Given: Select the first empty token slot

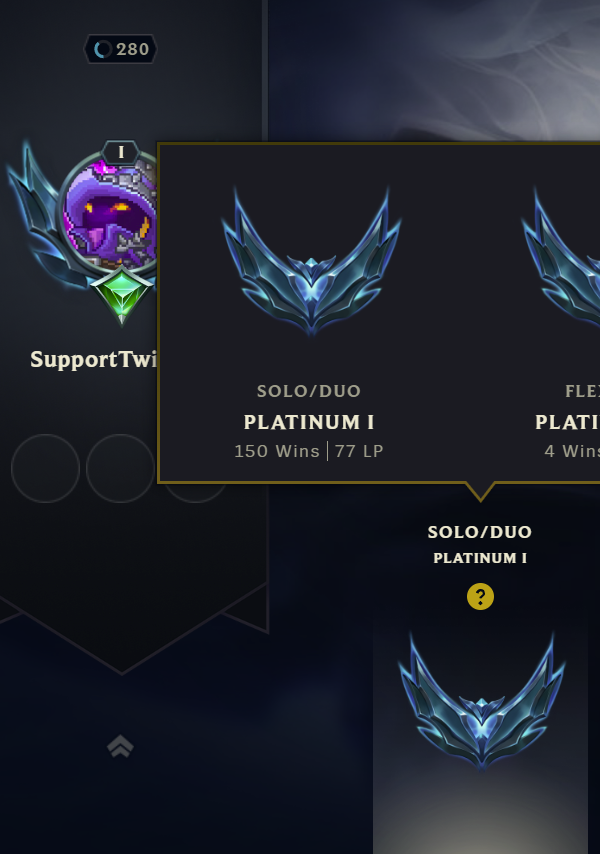Looking at the screenshot, I should (46, 468).
